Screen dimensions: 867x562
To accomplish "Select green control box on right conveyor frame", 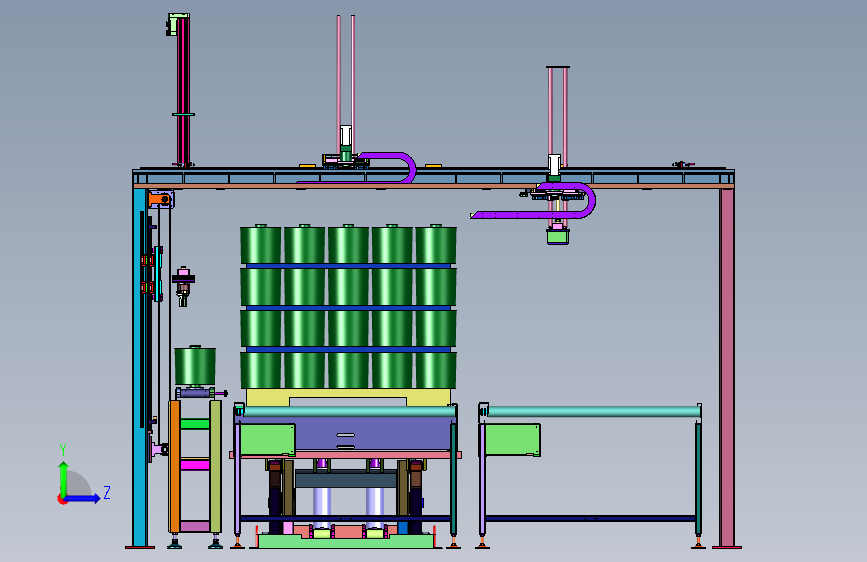I will coord(513,440).
